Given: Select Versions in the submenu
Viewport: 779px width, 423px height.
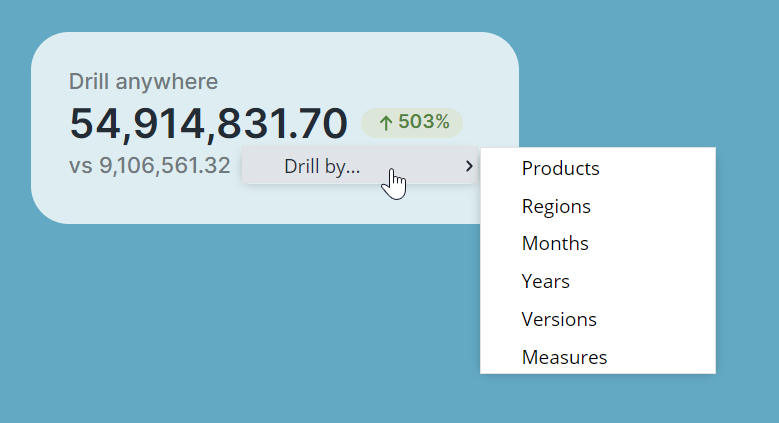Looking at the screenshot, I should pos(559,320).
